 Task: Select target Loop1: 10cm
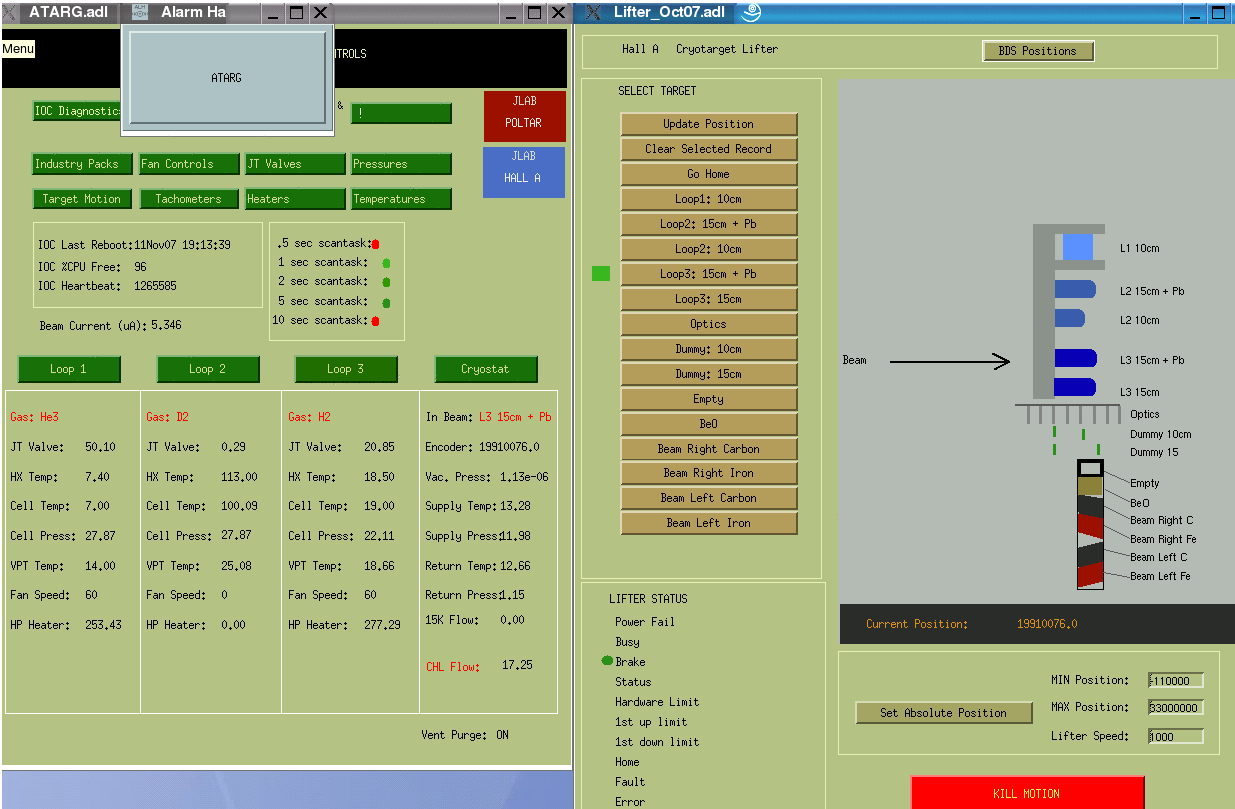(709, 199)
